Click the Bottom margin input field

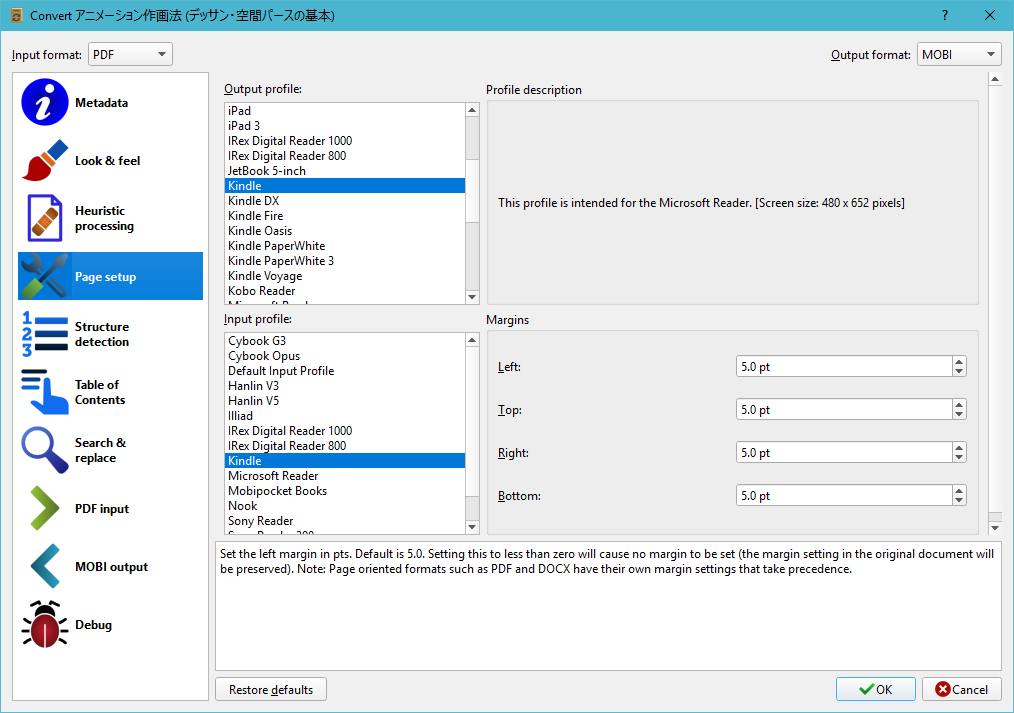[x=844, y=496]
